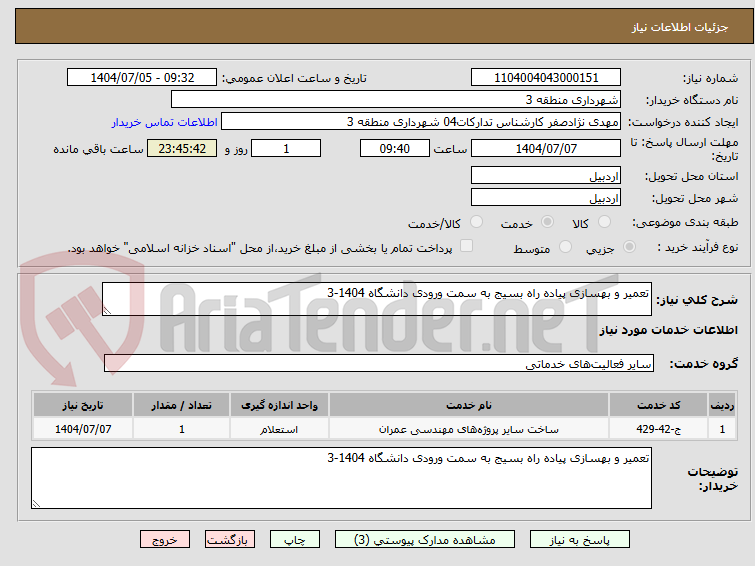
Task: Click the announcement date field 1404/07/05 - 09:32
Action: [x=142, y=77]
